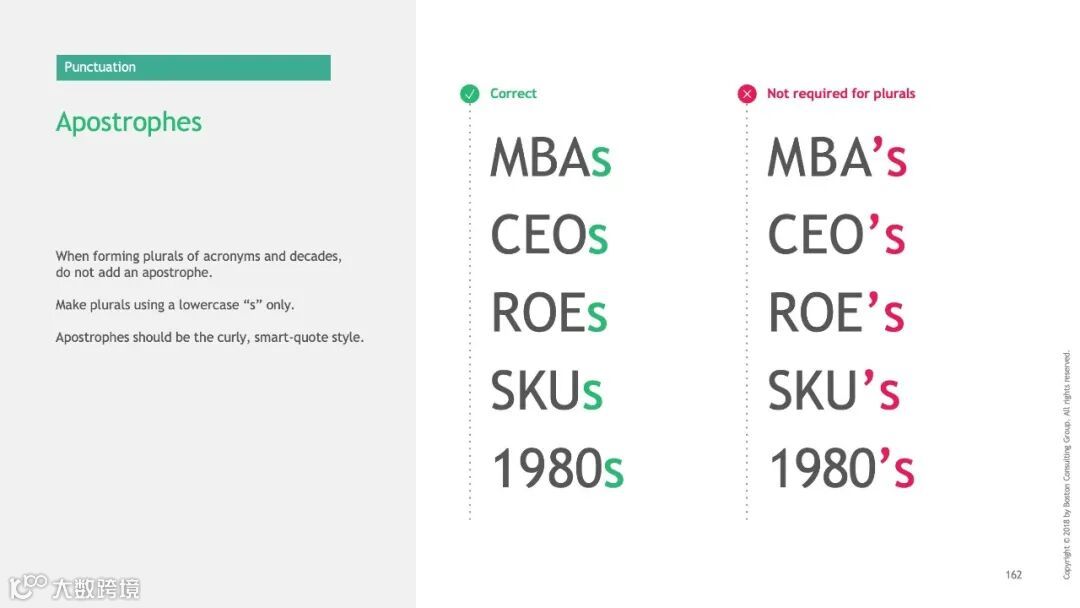Click the 'Not required for plurals' label

(841, 94)
